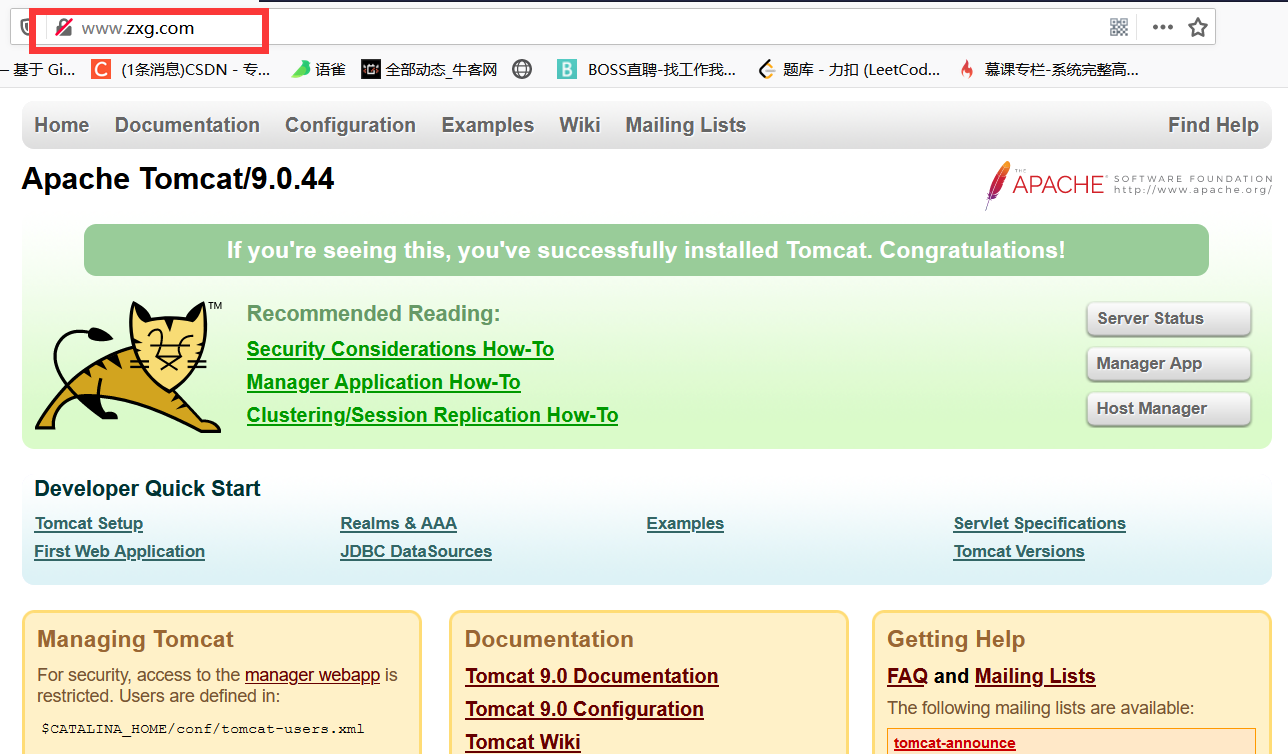This screenshot has height=754, width=1288.
Task: Click the Developer Quick Start heading
Action: coord(147,489)
